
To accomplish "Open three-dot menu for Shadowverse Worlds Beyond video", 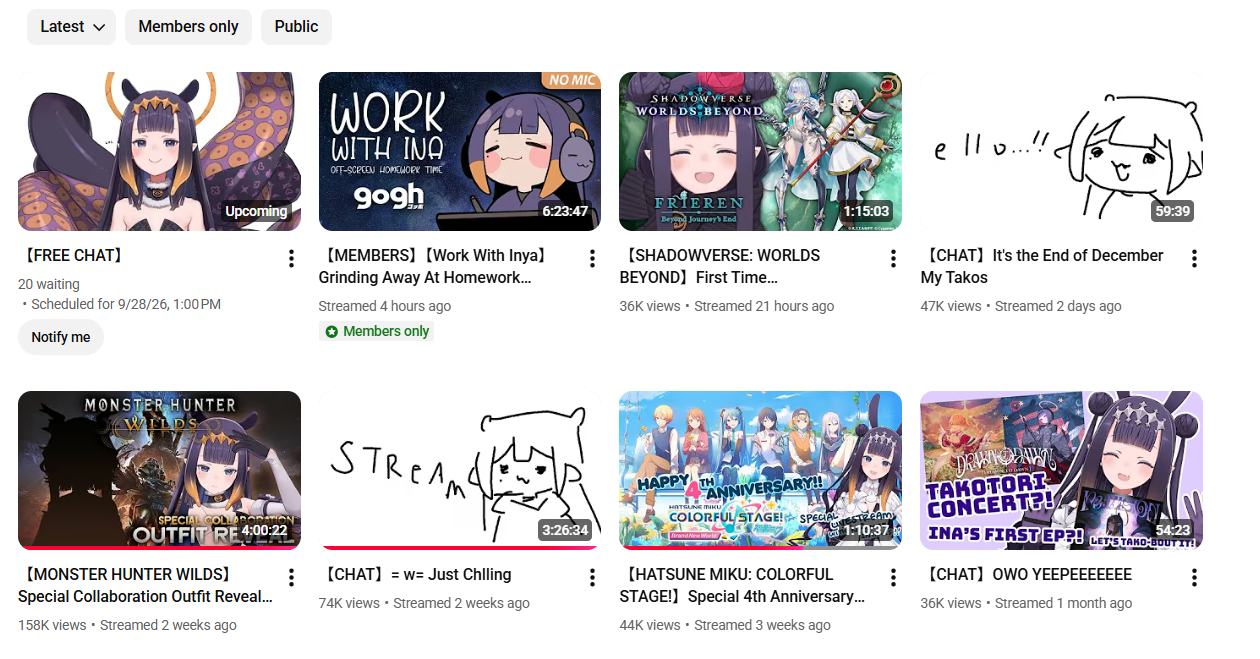I will (x=893, y=259).
